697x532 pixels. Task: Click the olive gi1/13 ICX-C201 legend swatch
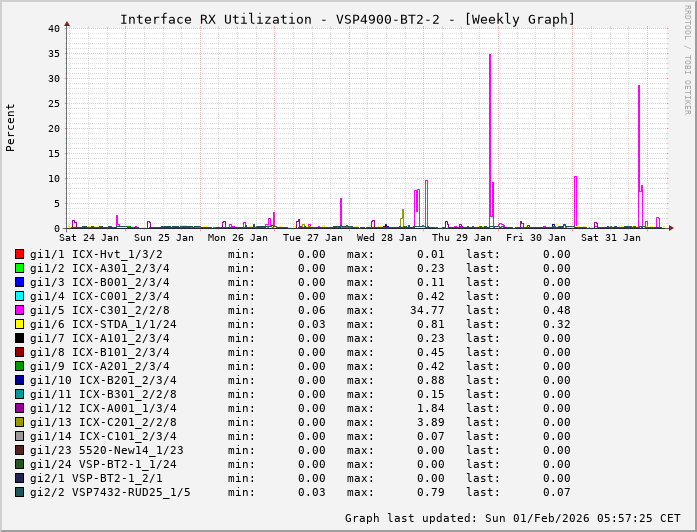[x=20, y=422]
